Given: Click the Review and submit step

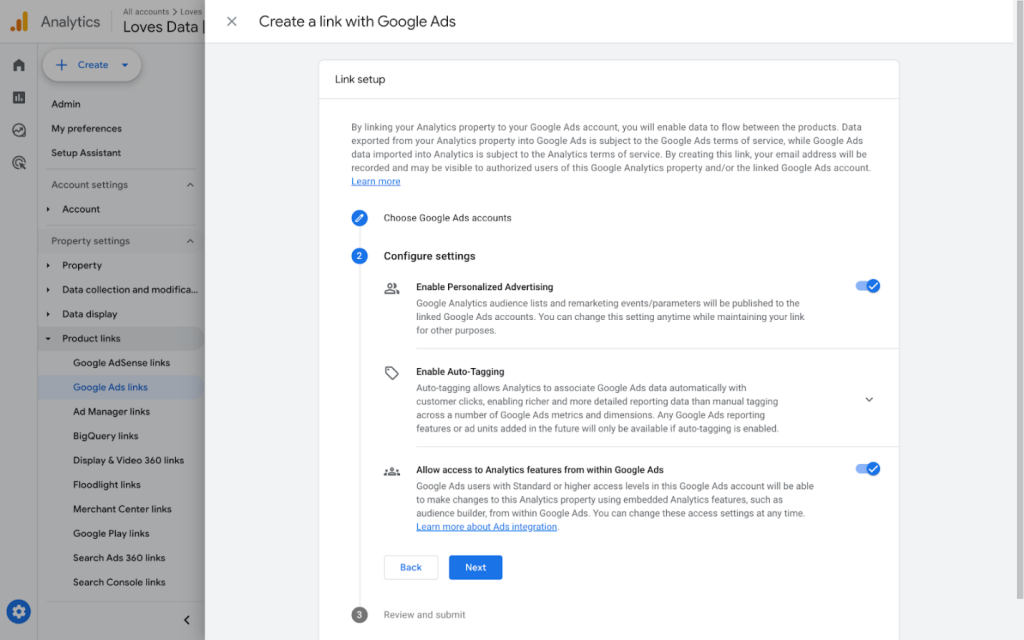Looking at the screenshot, I should pos(424,615).
